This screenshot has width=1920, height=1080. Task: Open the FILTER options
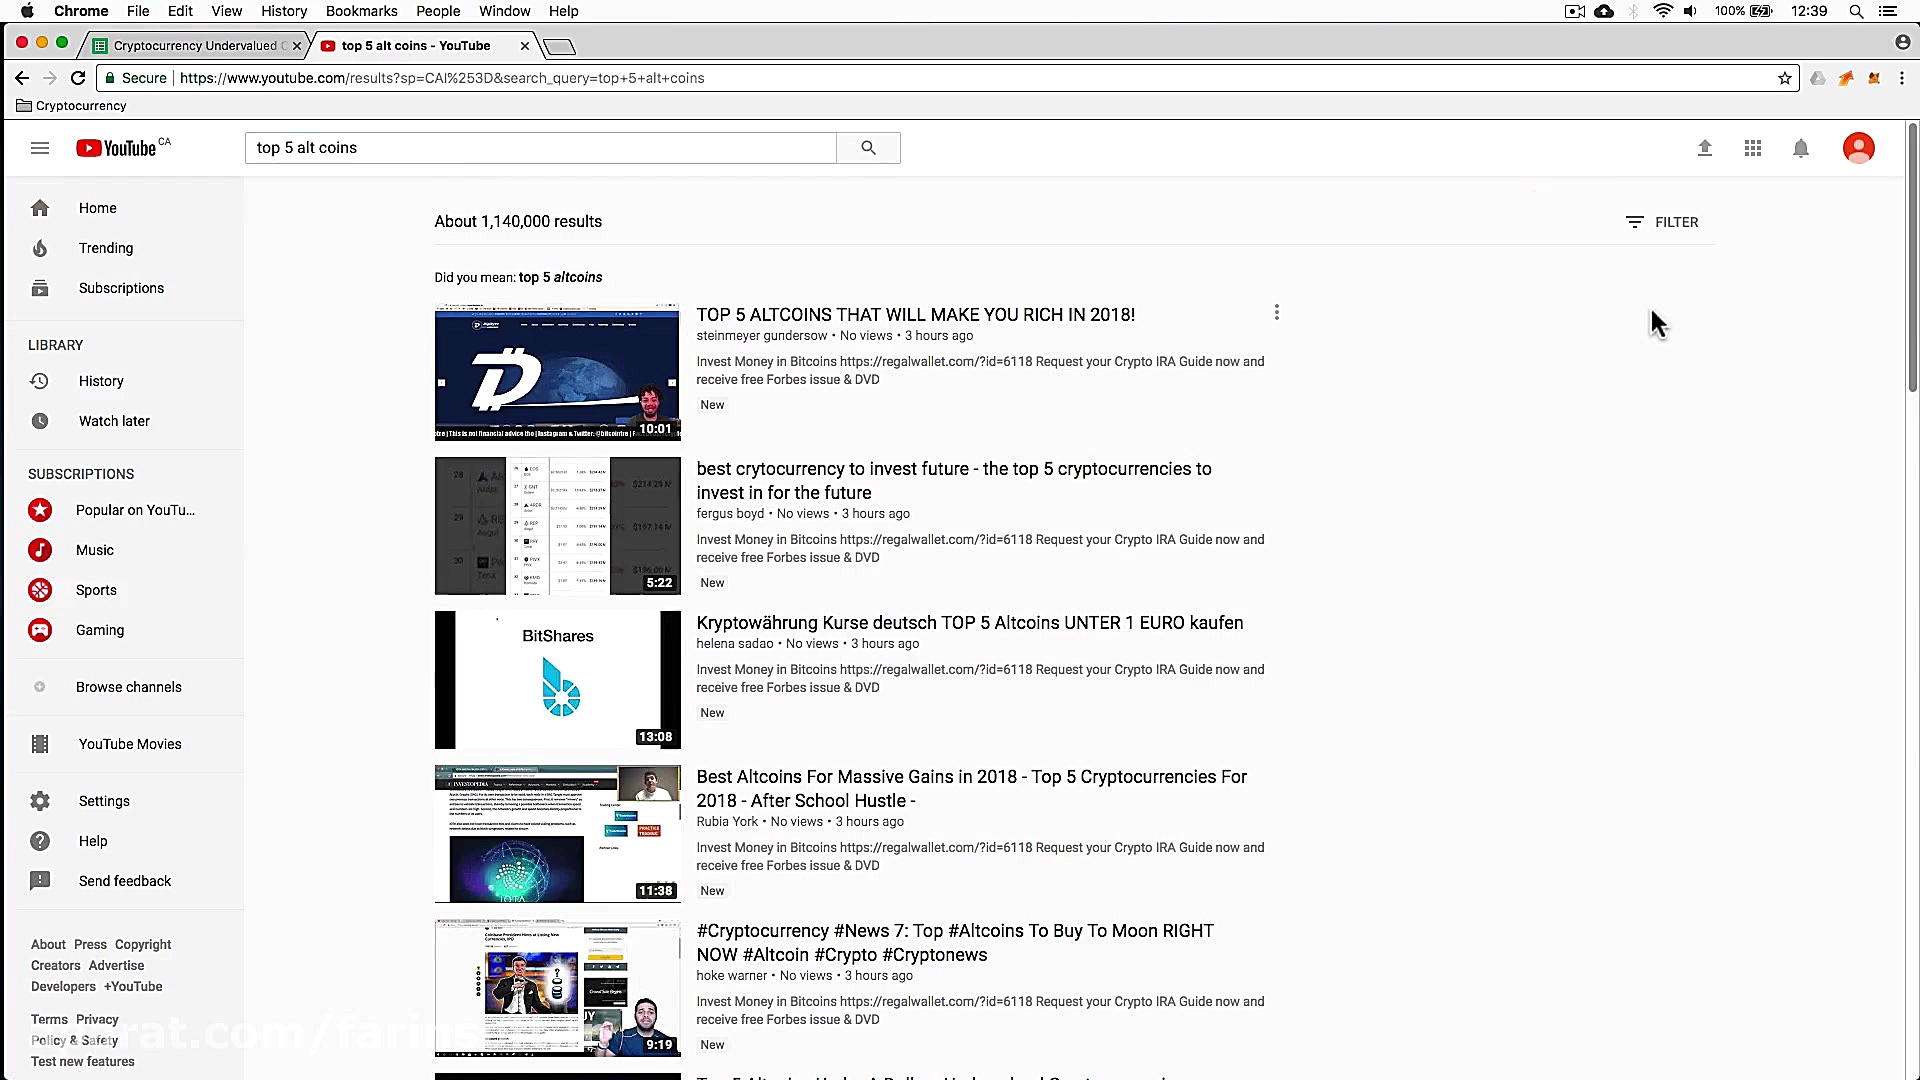pos(1662,222)
